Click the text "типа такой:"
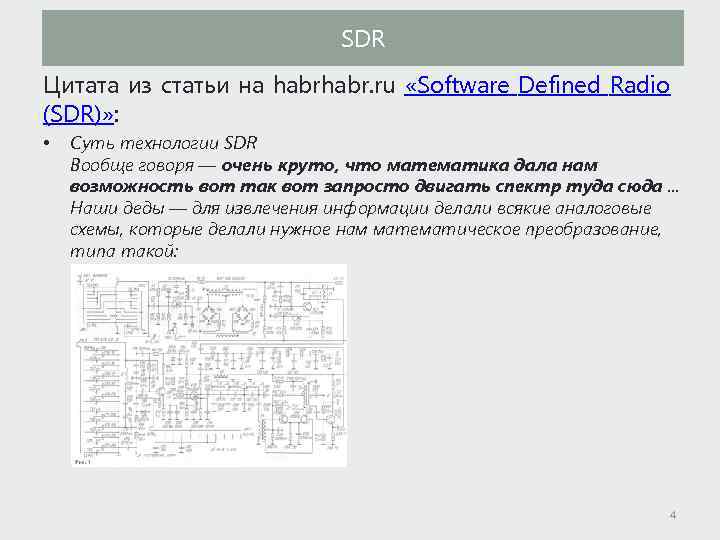Viewport: 720px width, 540px height. click(124, 252)
